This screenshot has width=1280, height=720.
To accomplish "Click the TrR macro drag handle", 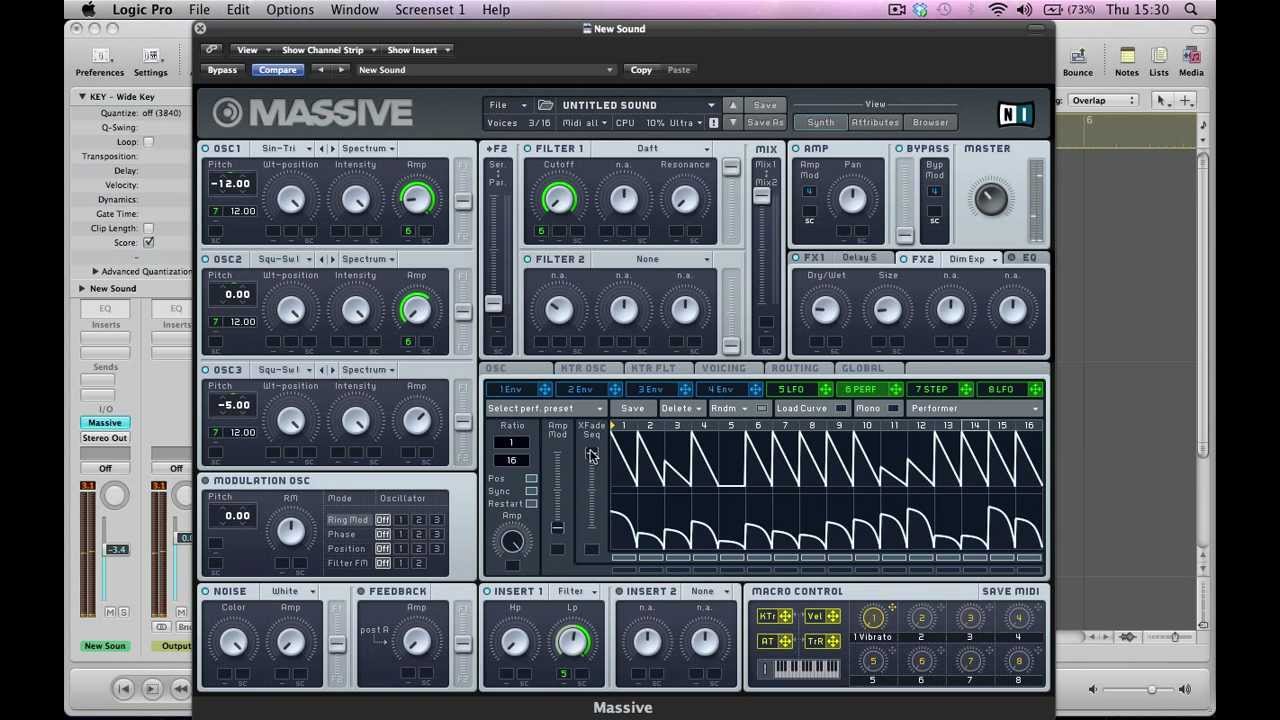I will [x=832, y=641].
